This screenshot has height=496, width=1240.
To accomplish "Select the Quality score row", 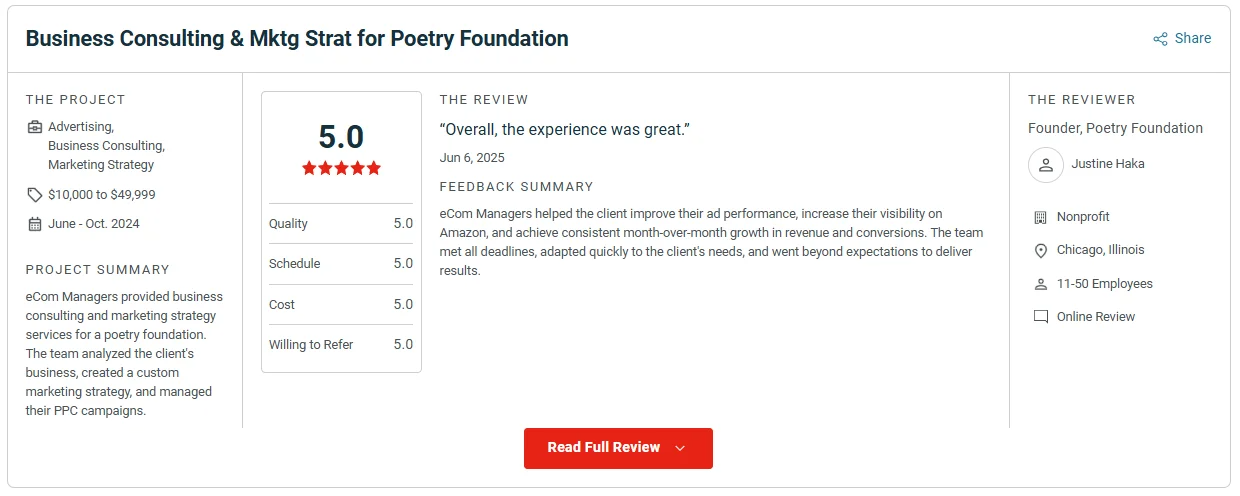I will tap(341, 224).
